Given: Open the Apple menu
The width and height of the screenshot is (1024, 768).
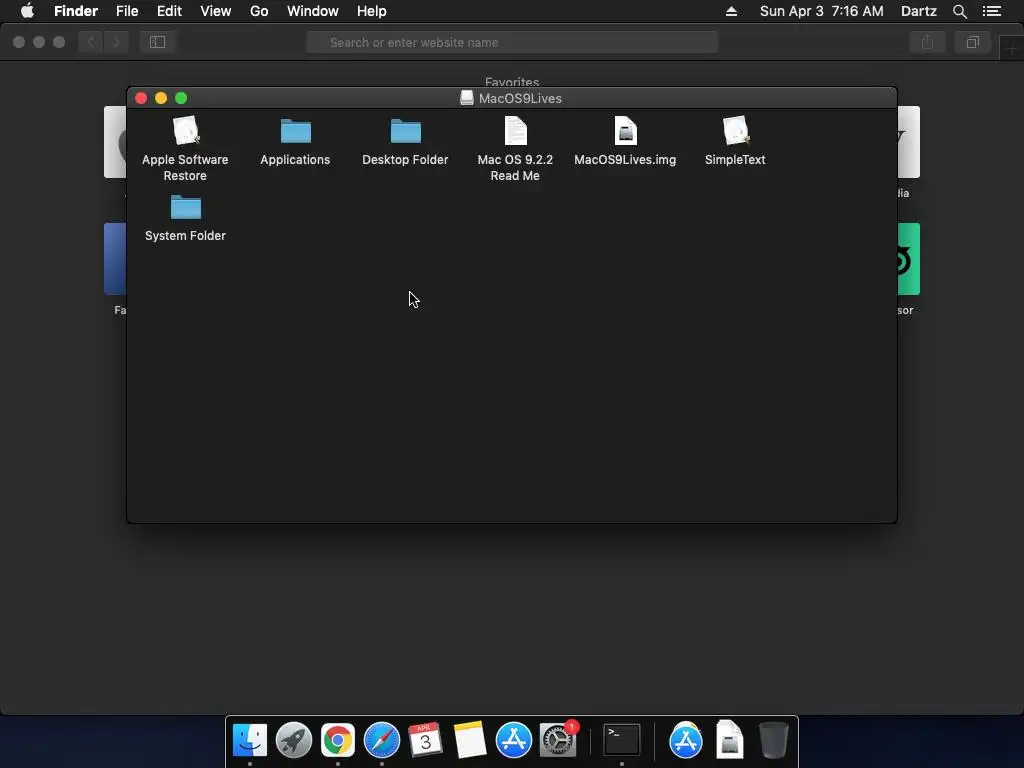Looking at the screenshot, I should coord(27,11).
